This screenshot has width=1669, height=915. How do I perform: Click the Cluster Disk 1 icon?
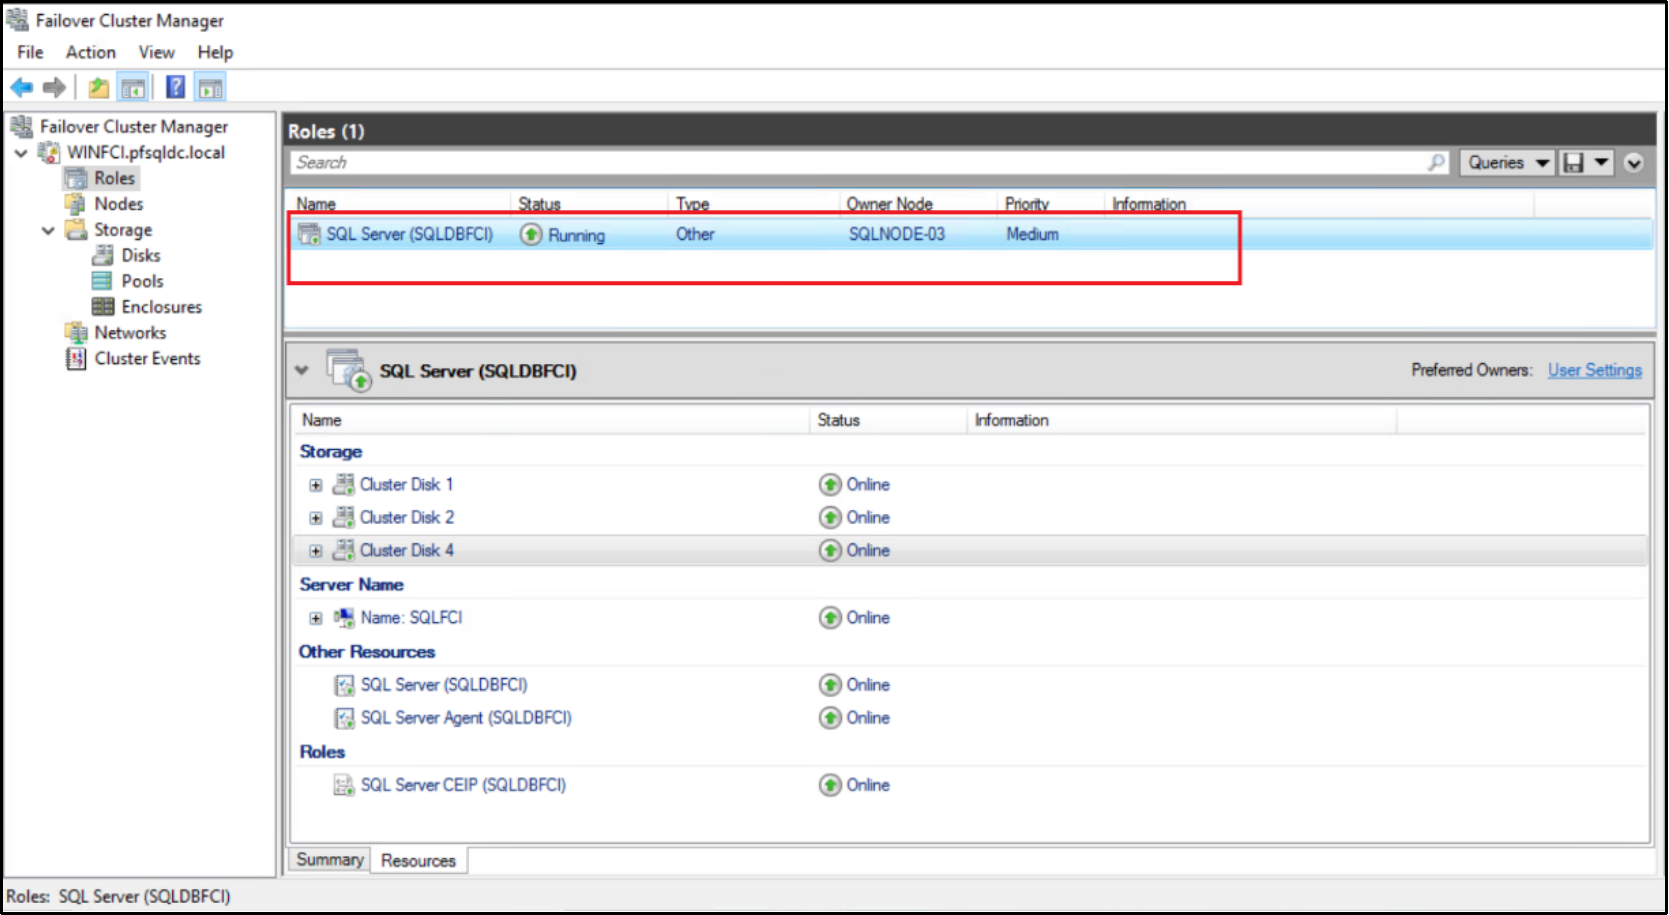tap(343, 484)
